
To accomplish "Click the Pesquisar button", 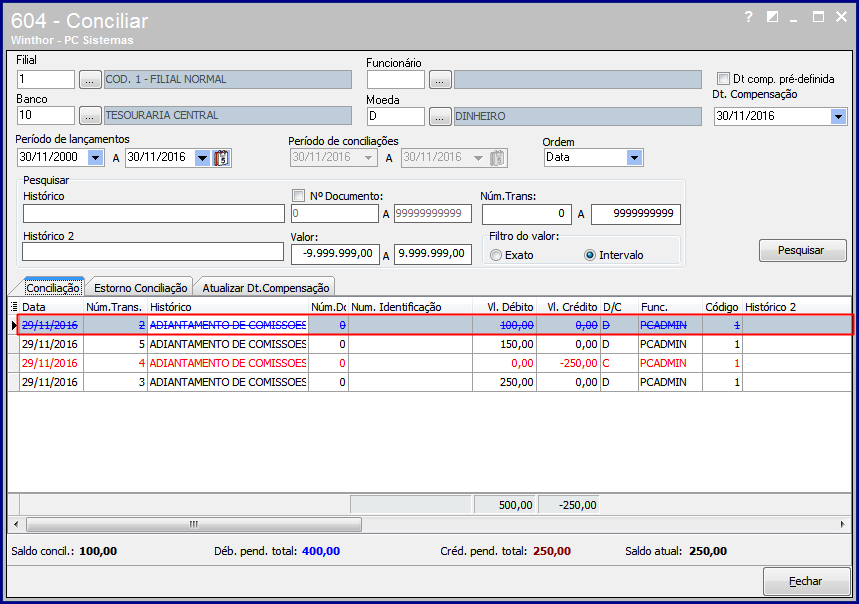I will point(803,250).
